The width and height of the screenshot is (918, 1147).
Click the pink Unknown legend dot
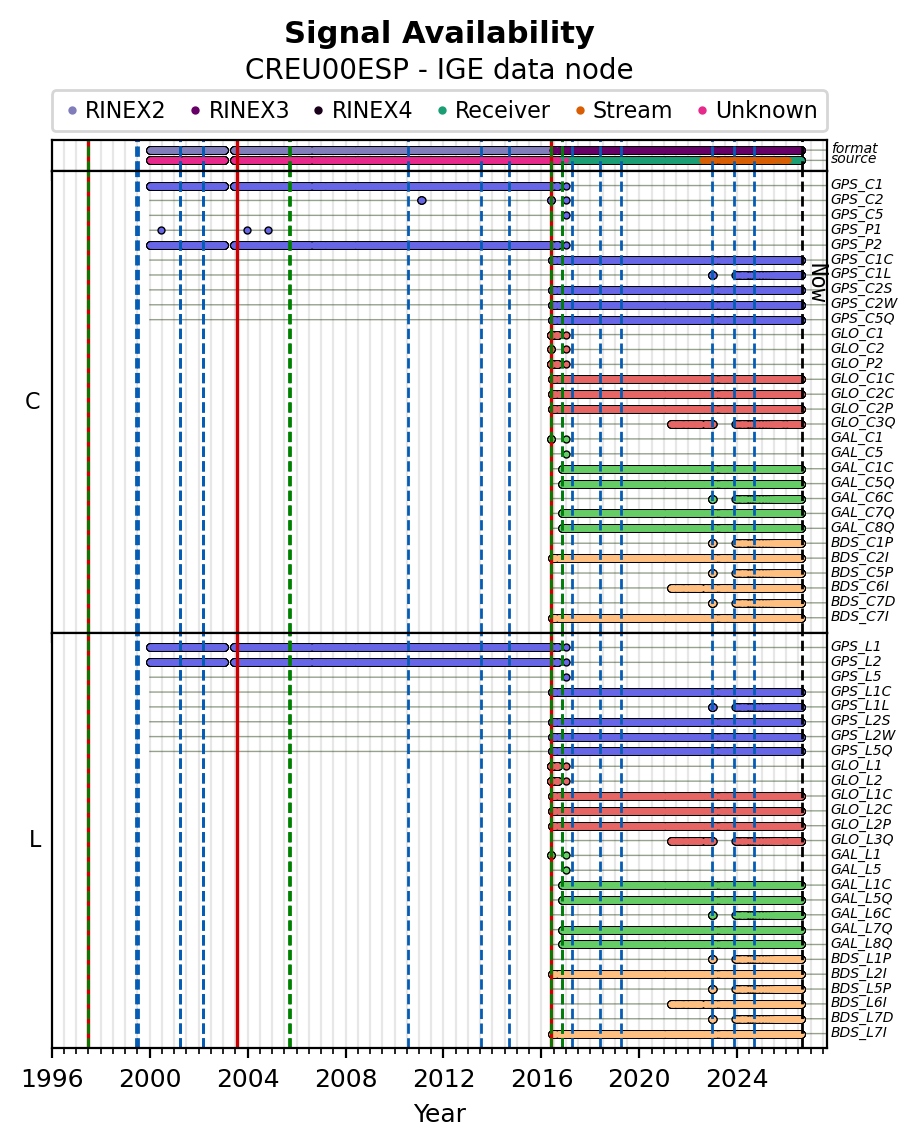tap(703, 111)
